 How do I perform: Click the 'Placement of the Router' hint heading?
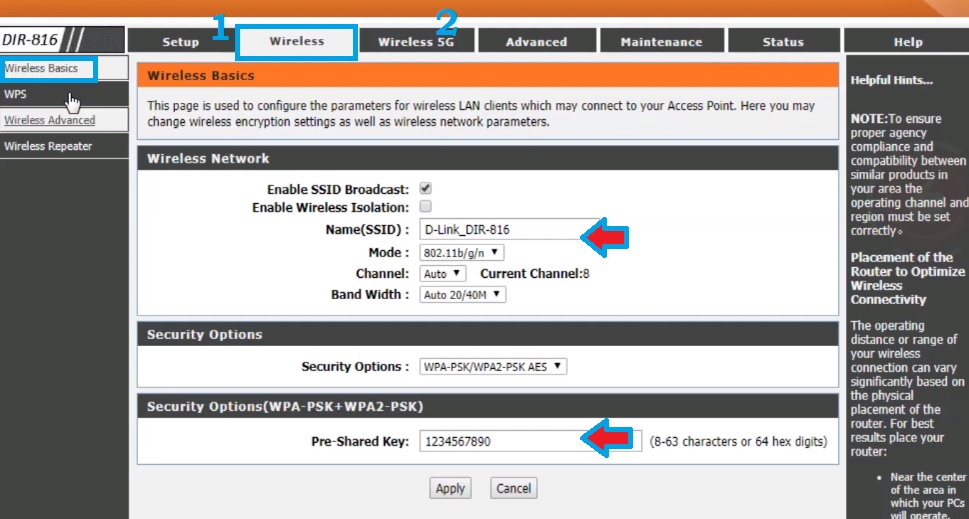click(x=907, y=279)
